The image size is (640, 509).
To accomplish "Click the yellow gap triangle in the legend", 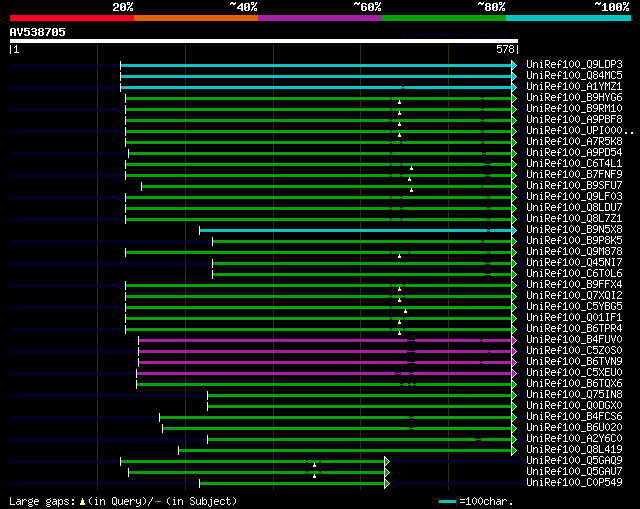I will pyautogui.click(x=82, y=501).
